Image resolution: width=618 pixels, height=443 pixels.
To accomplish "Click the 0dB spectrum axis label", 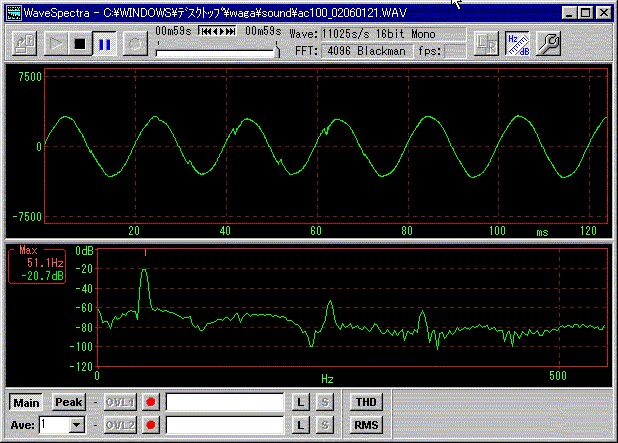I will 84,251.
